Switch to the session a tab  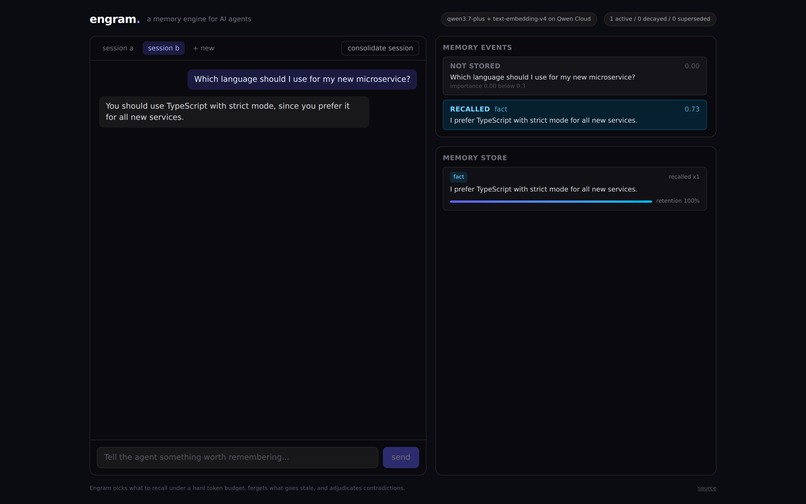(x=117, y=48)
